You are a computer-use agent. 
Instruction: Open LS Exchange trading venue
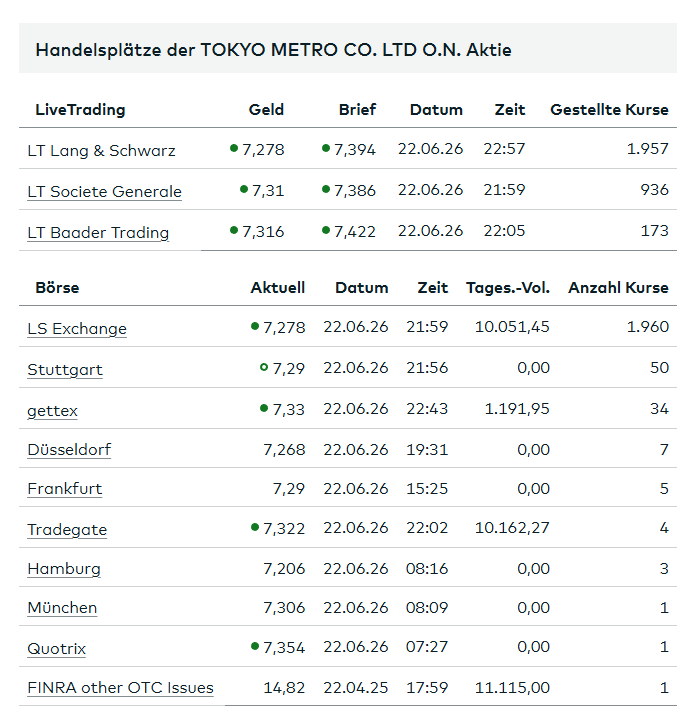pos(77,328)
